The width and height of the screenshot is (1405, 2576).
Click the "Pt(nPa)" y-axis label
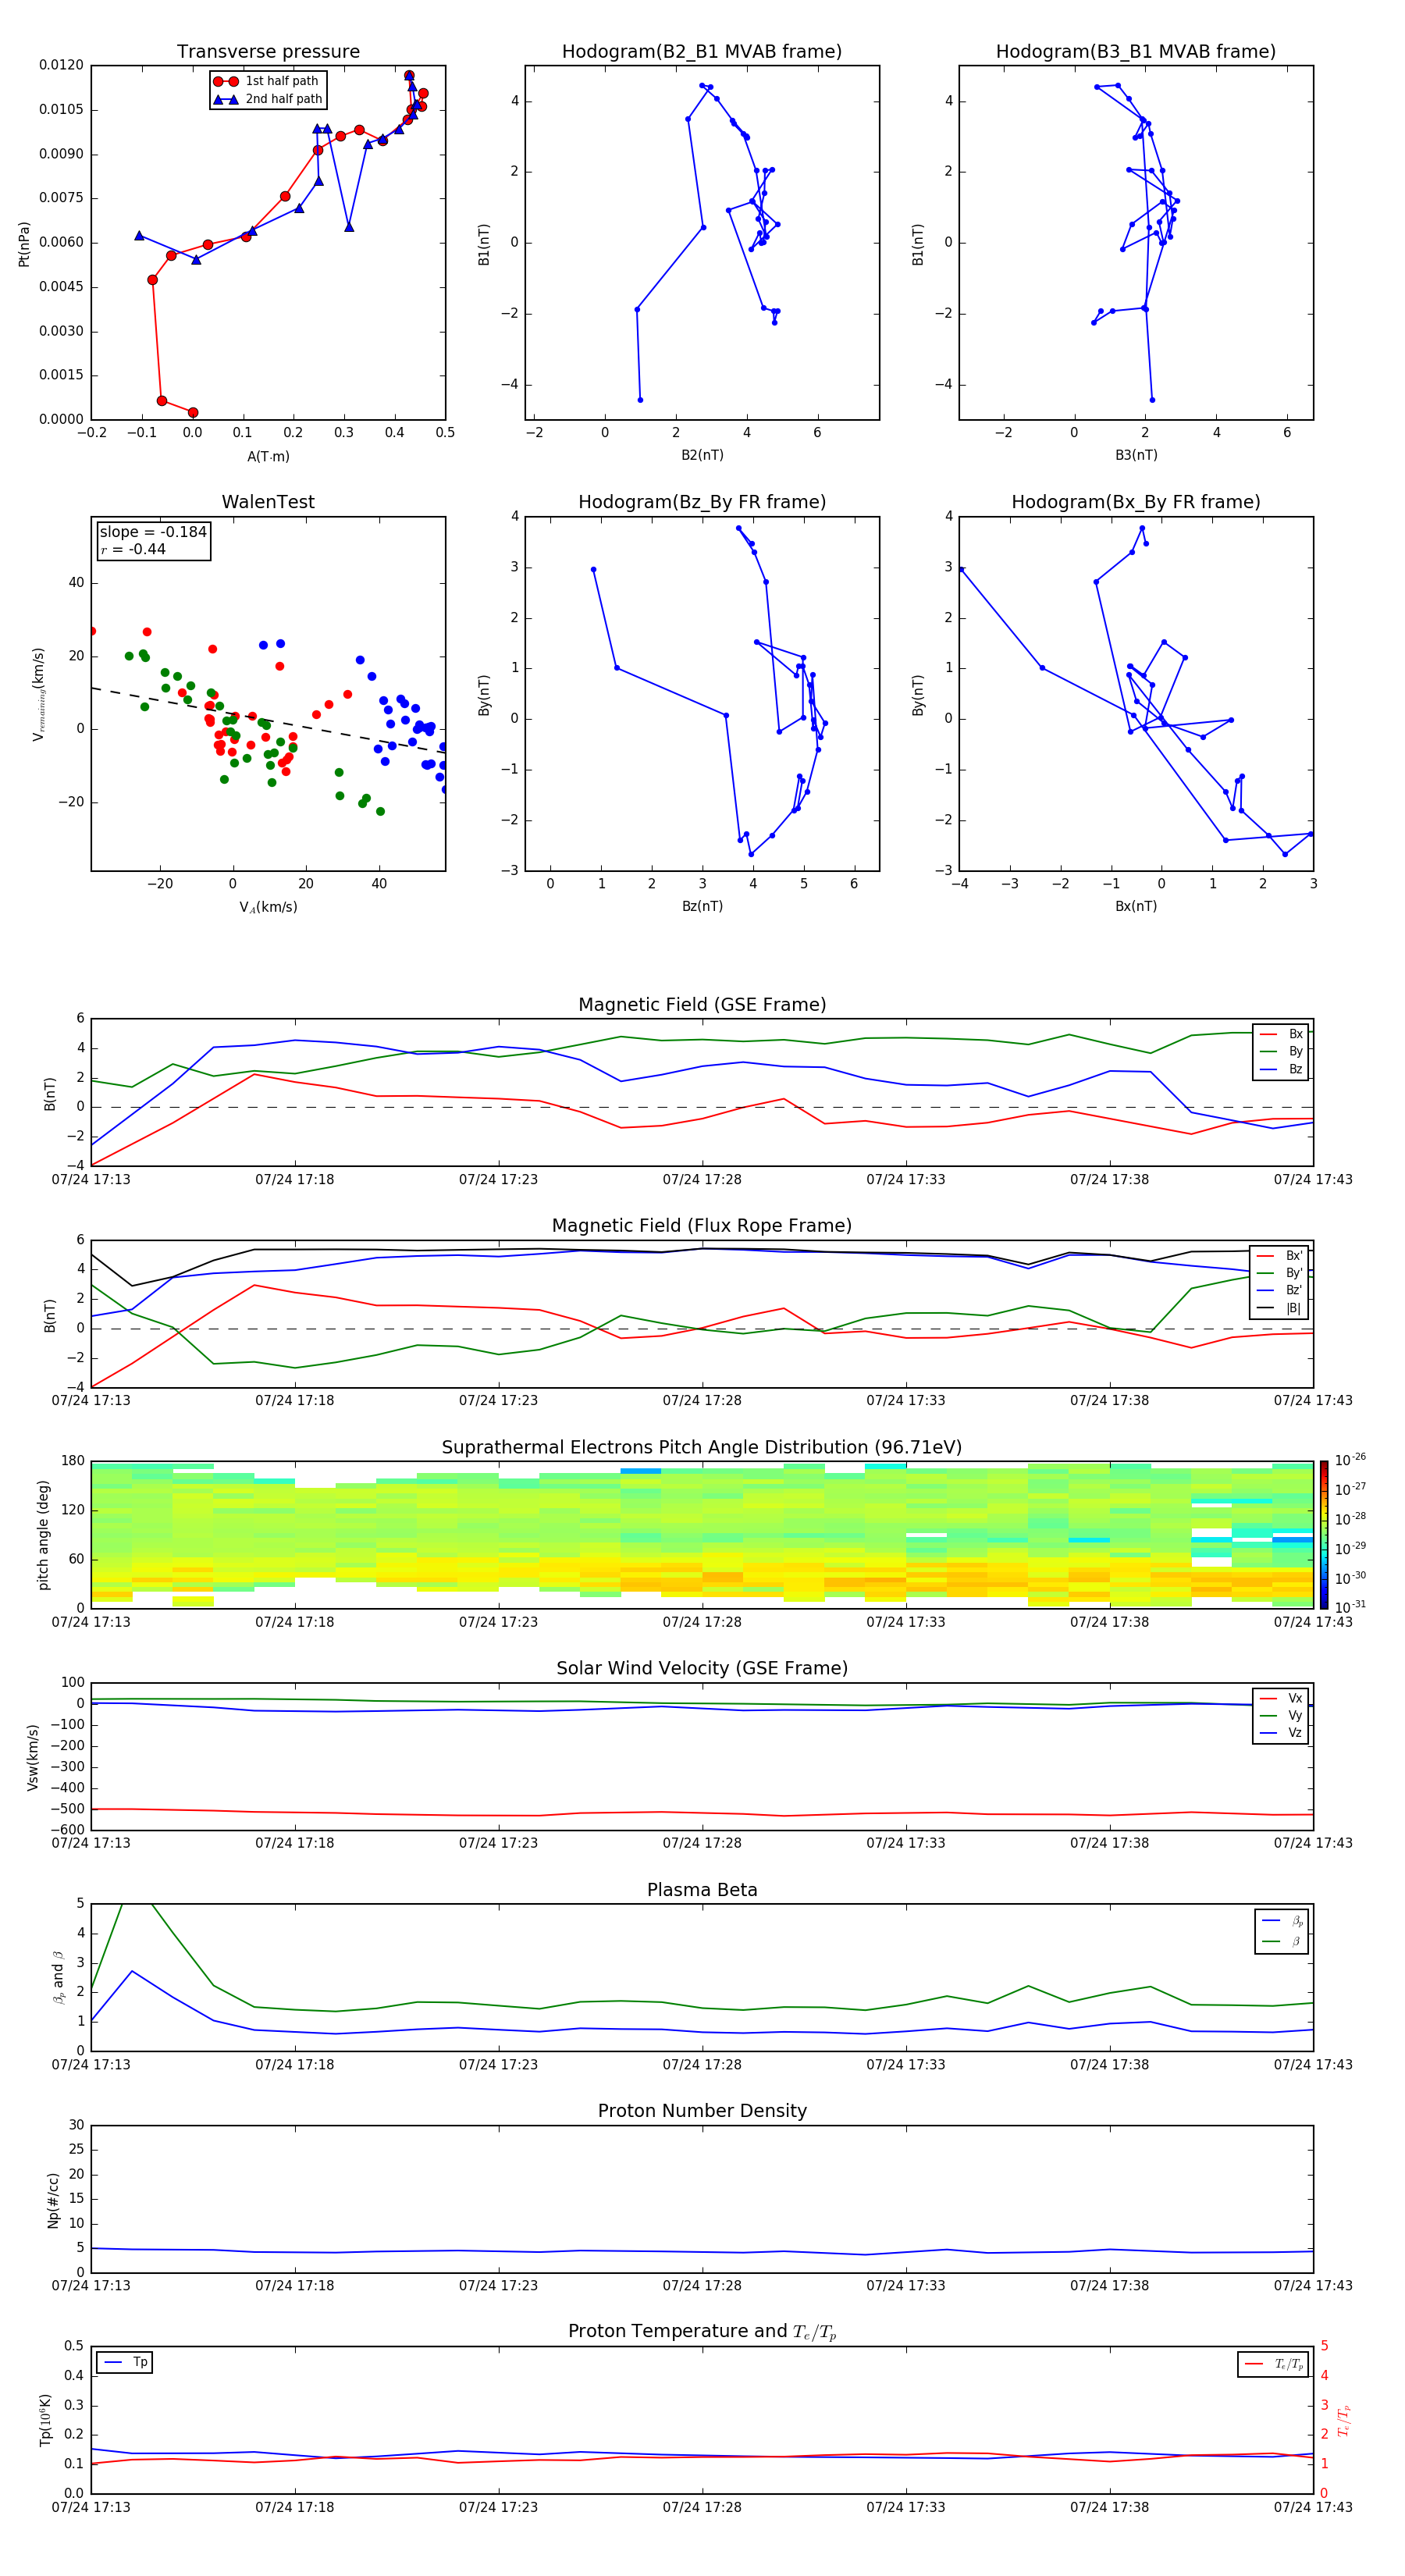pyautogui.click(x=24, y=244)
